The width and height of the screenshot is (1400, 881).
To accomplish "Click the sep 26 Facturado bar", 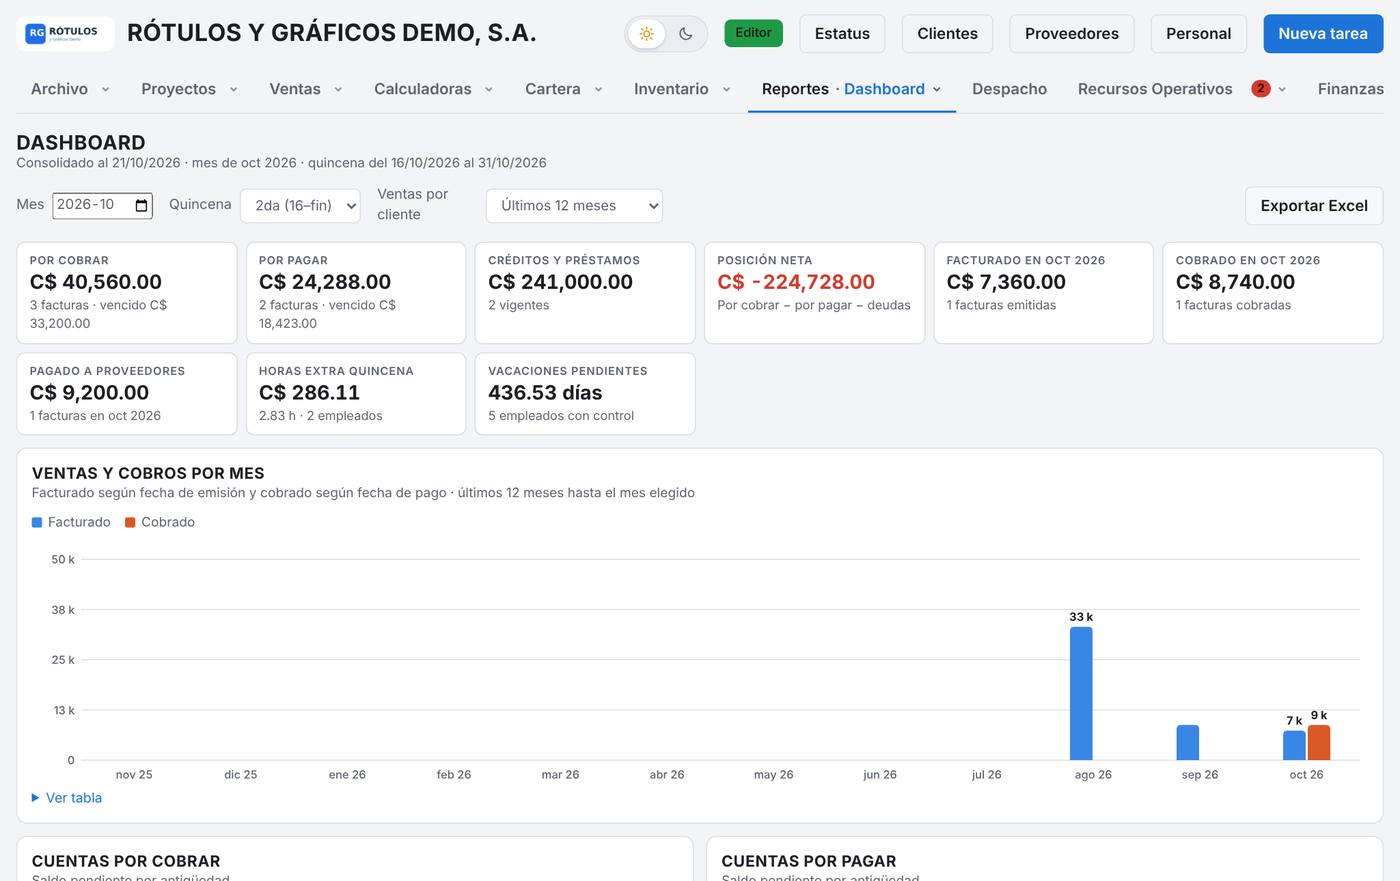I will [1187, 743].
